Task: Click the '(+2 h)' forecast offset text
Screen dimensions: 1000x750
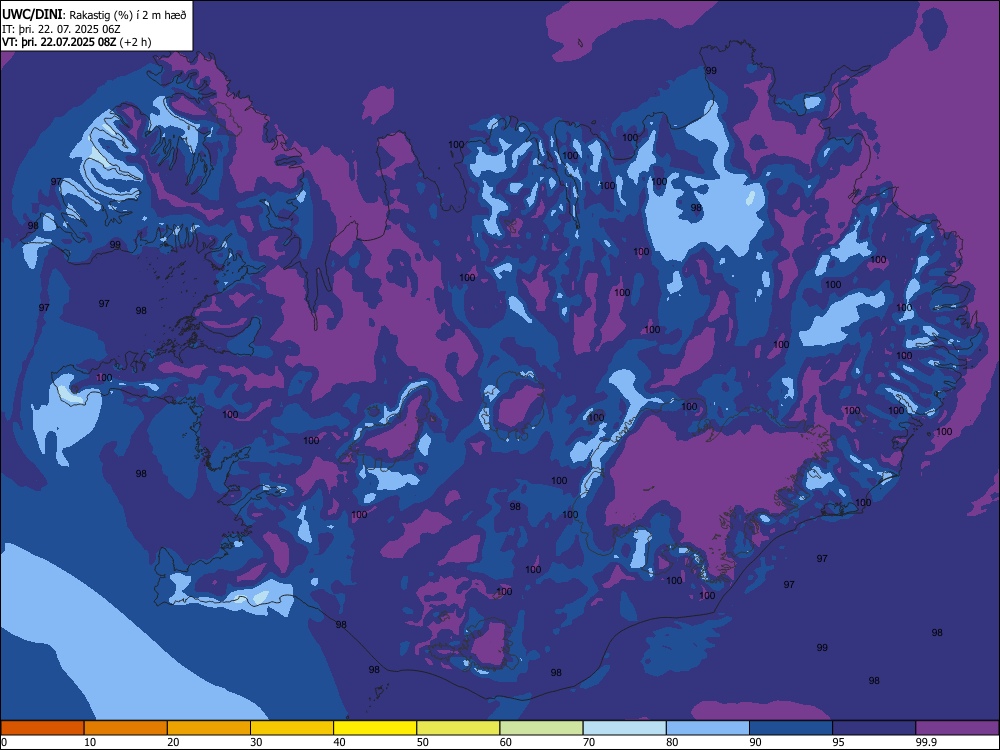Action: [x=135, y=42]
